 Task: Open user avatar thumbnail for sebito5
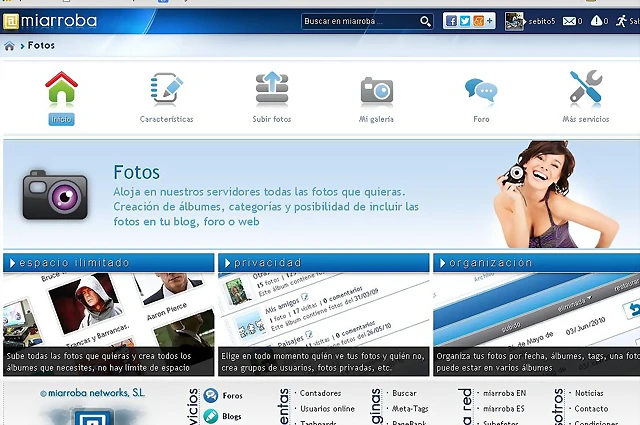[514, 21]
